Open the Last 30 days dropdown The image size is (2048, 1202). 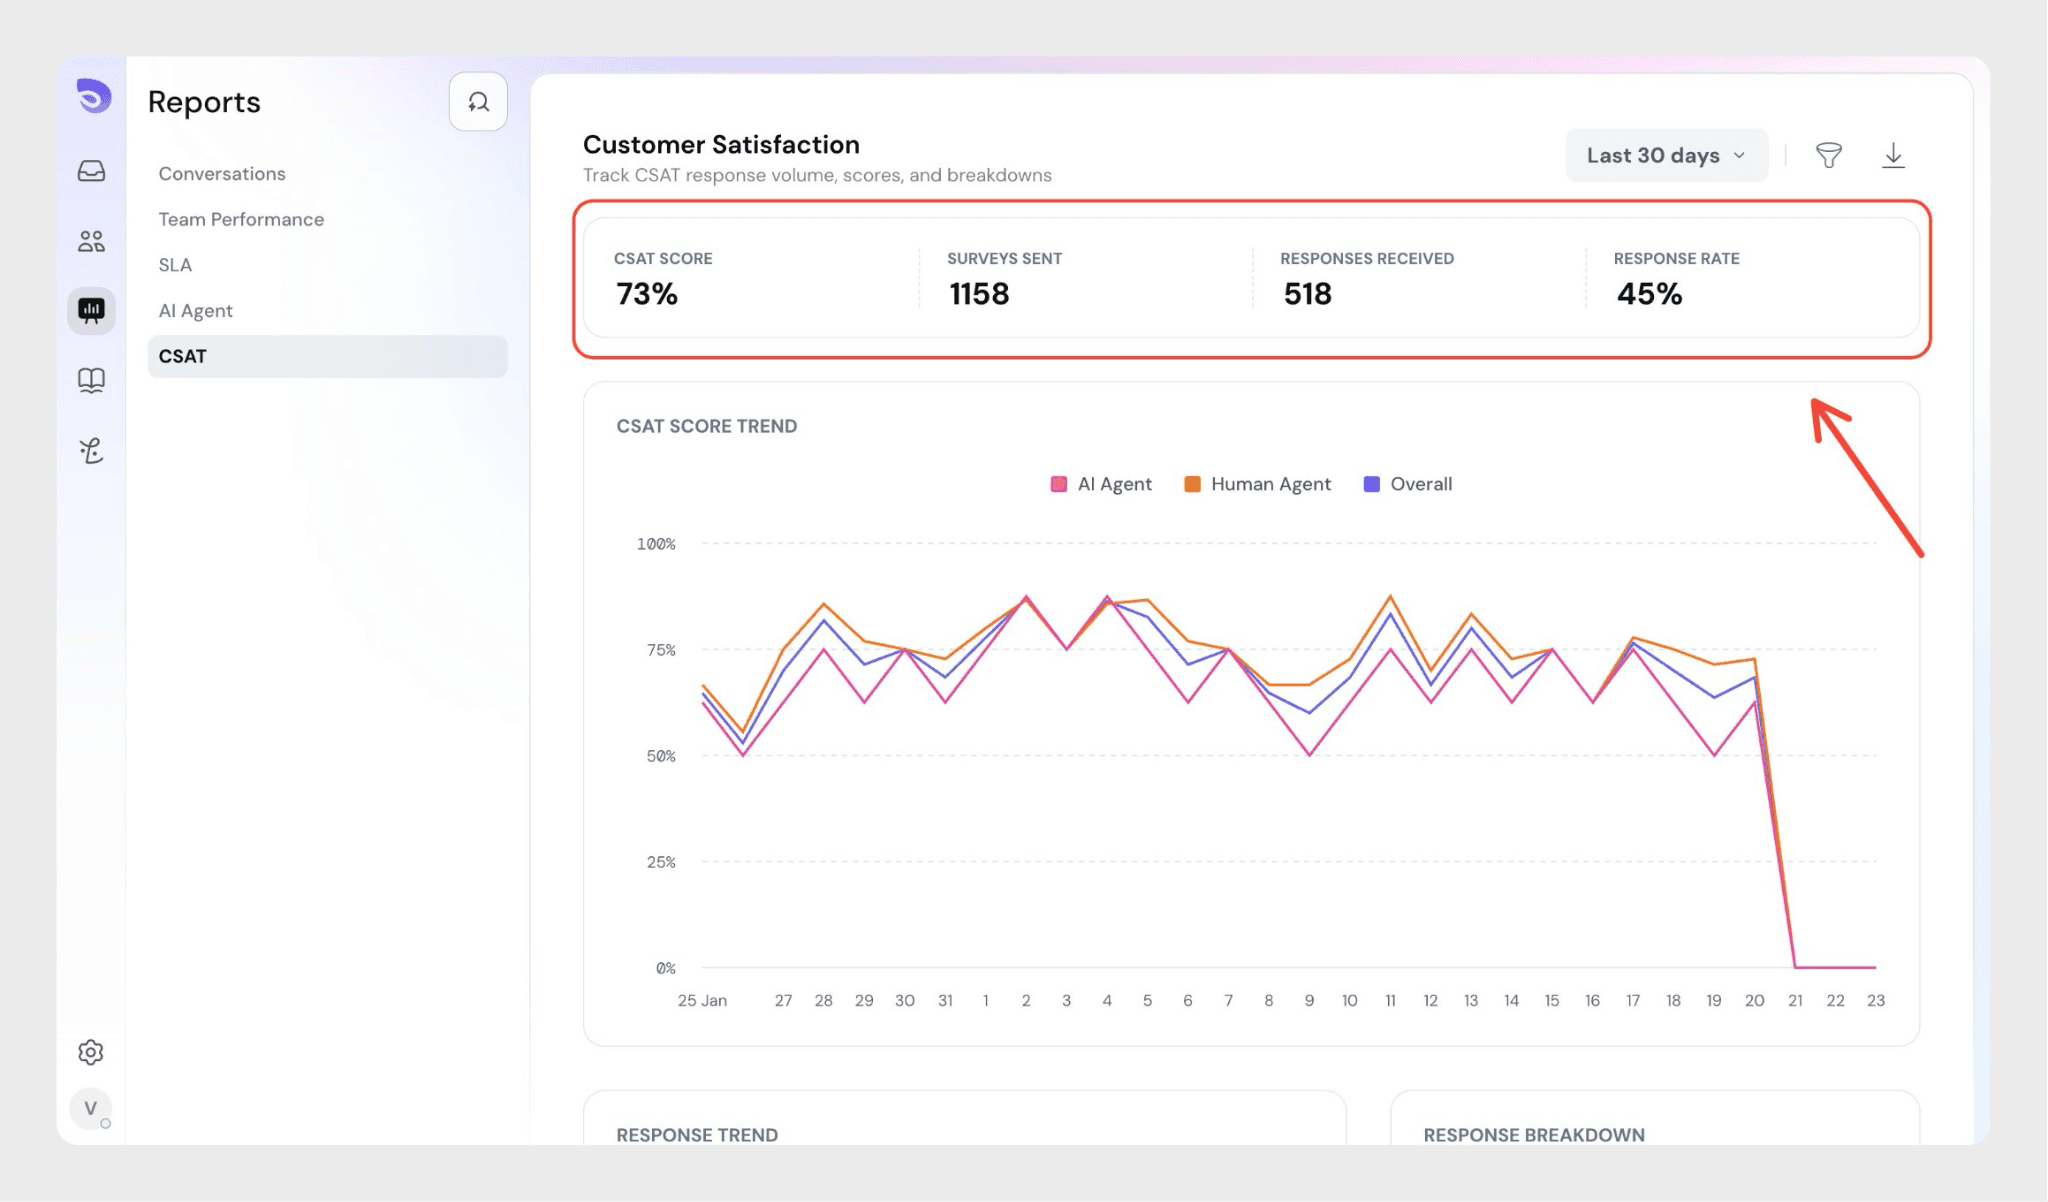tap(1666, 155)
